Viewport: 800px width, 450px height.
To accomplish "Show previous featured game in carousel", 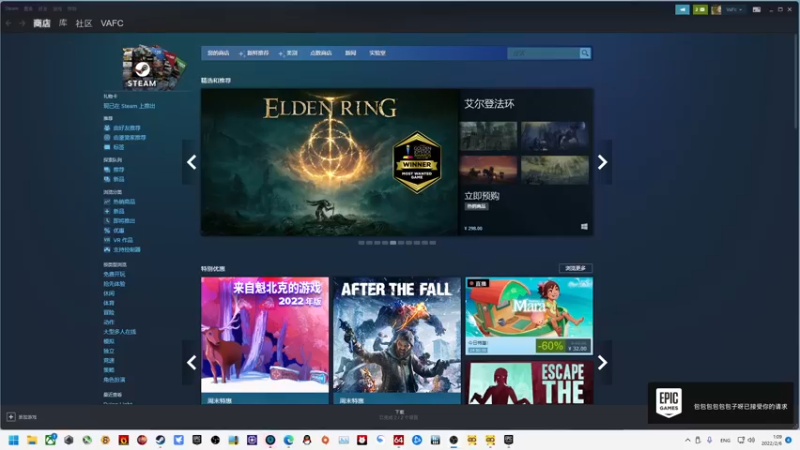I will (191, 163).
